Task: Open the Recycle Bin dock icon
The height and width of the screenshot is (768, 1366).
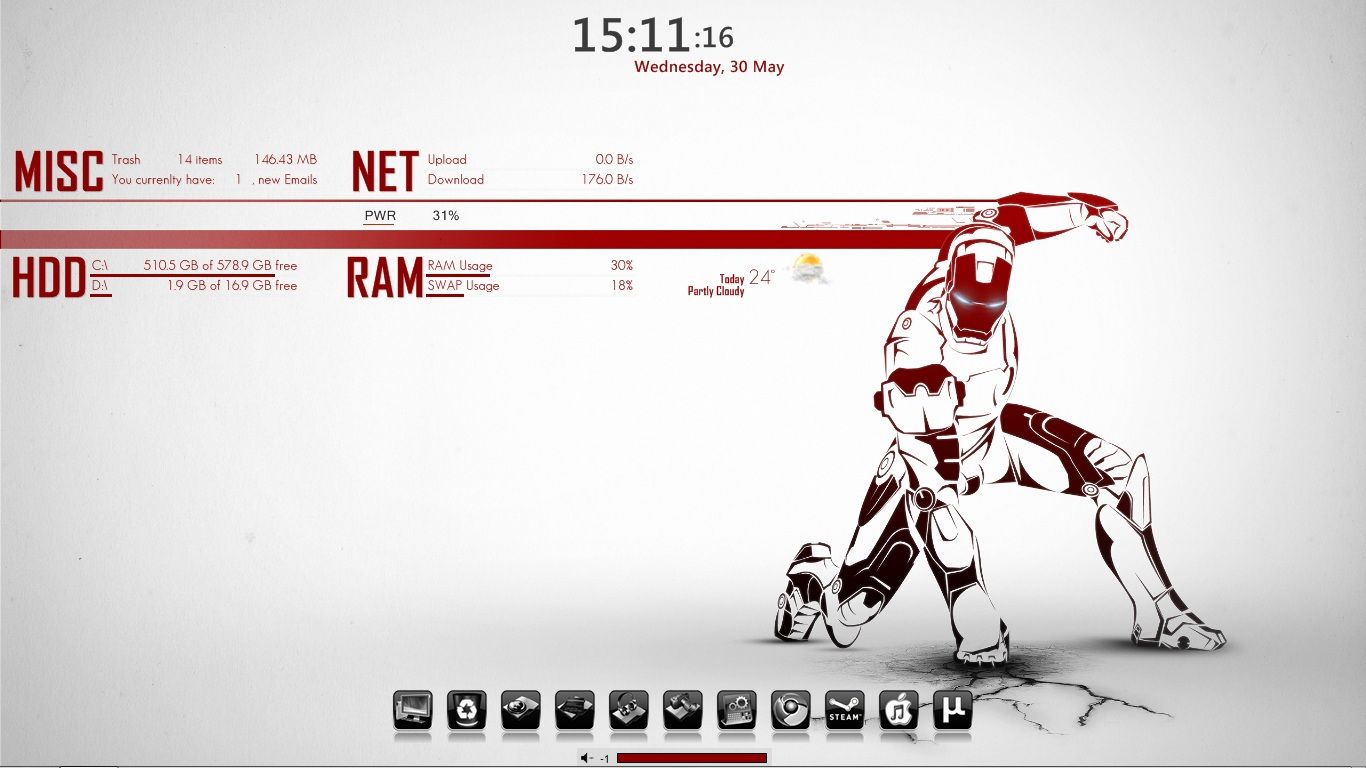Action: (467, 712)
